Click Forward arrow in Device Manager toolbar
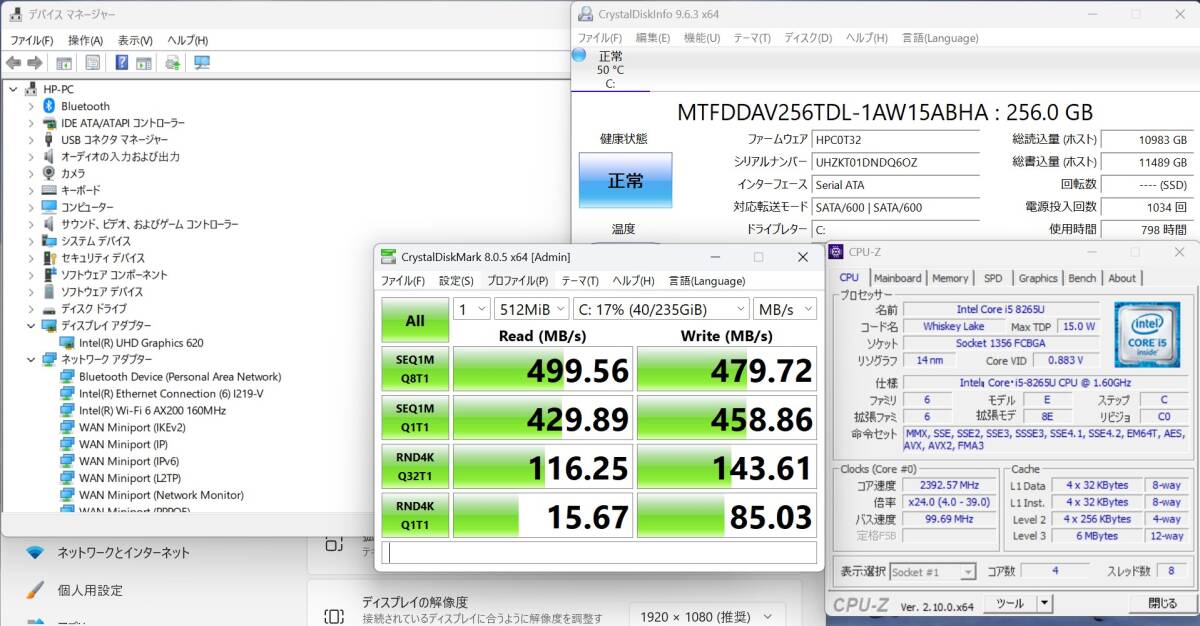This screenshot has width=1200, height=626. pyautogui.click(x=34, y=63)
